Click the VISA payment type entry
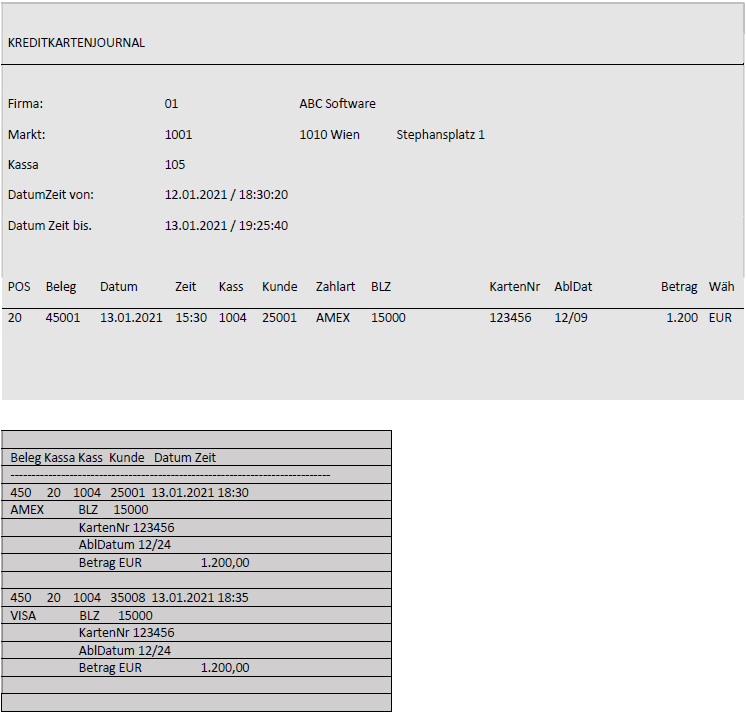The height and width of the screenshot is (713, 746). [x=23, y=616]
